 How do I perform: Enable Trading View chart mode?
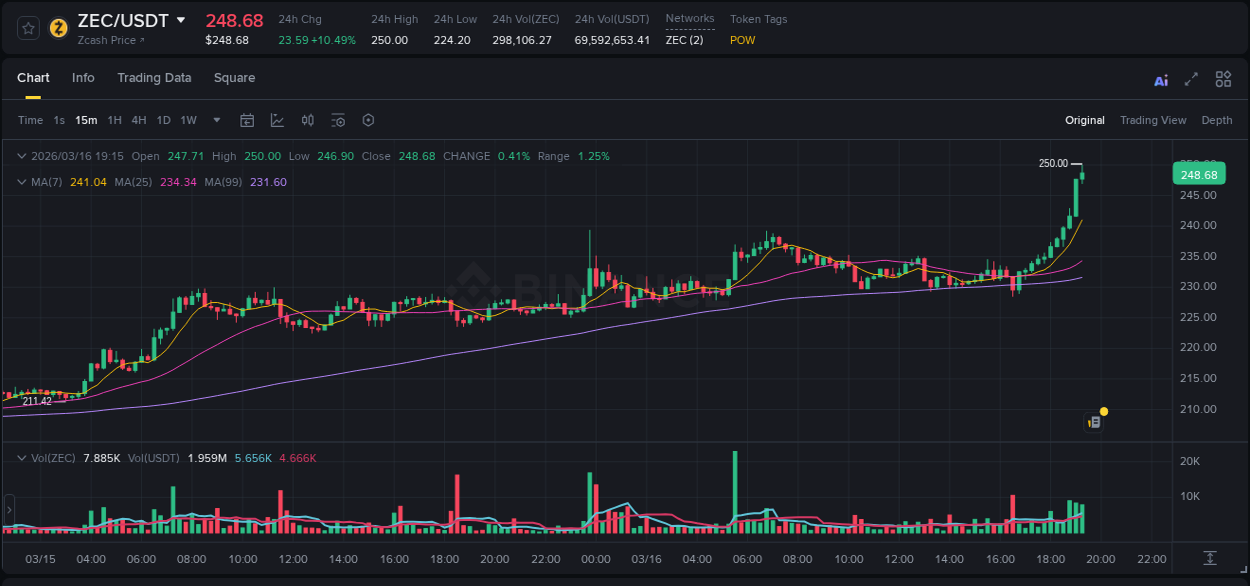pos(1153,120)
